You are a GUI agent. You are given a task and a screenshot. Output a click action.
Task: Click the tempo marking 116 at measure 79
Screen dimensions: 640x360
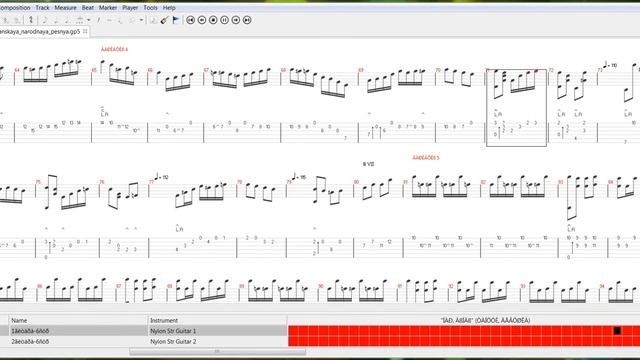pyautogui.click(x=299, y=177)
